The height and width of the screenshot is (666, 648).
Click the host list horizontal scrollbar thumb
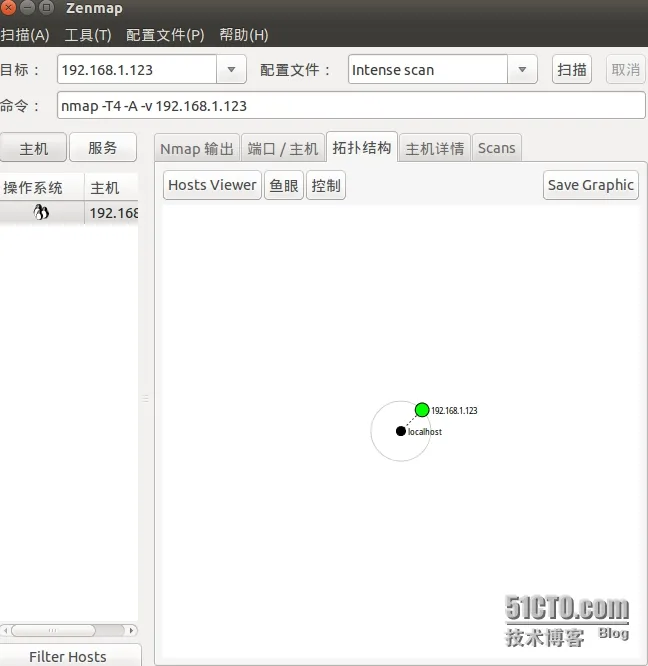point(53,630)
